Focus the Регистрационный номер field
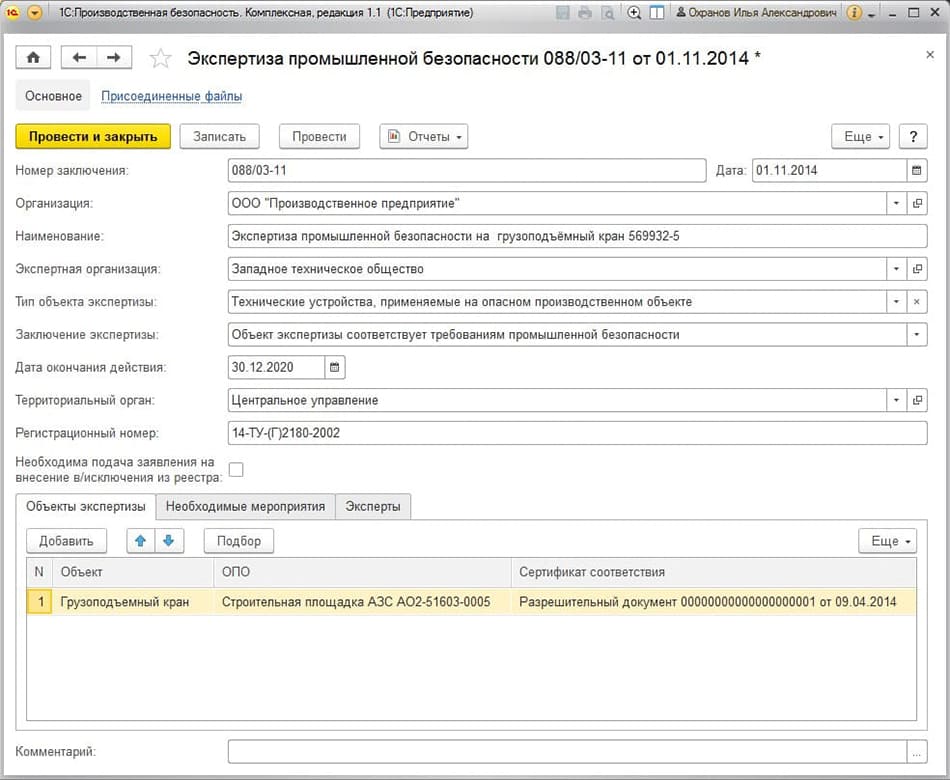 click(x=577, y=433)
